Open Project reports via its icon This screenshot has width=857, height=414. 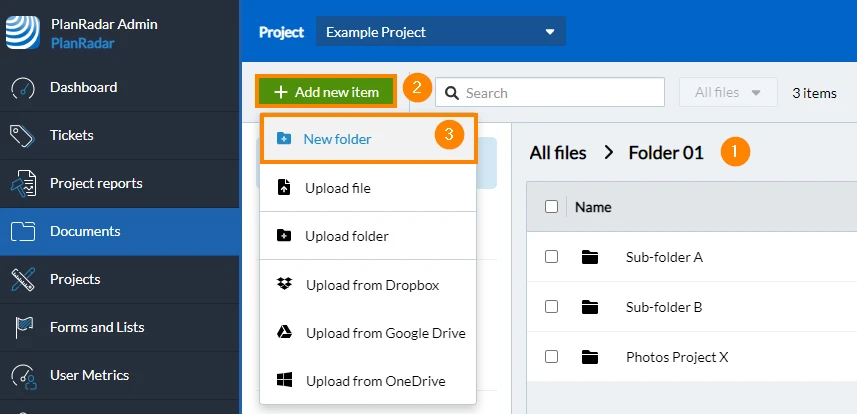pyautogui.click(x=23, y=184)
